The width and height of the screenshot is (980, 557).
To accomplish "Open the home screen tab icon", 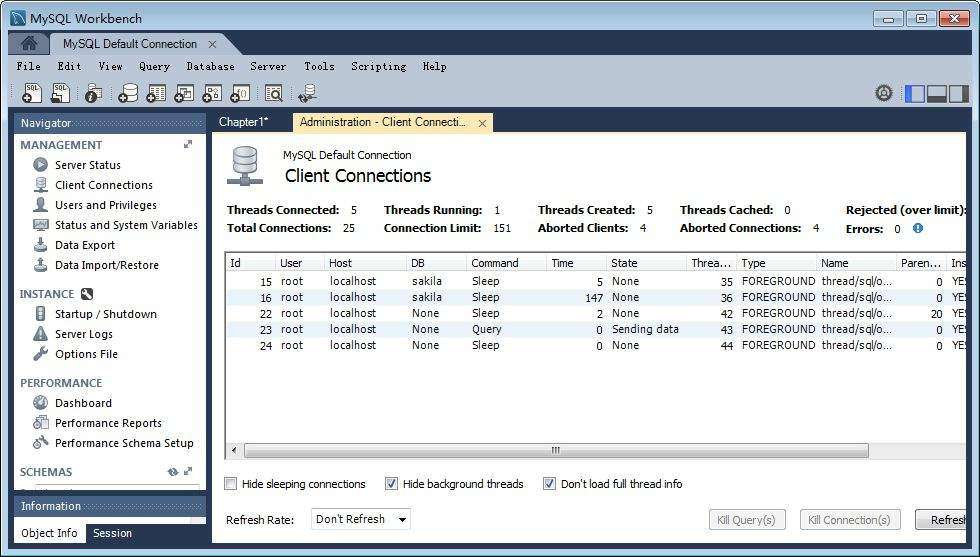I will 29,44.
